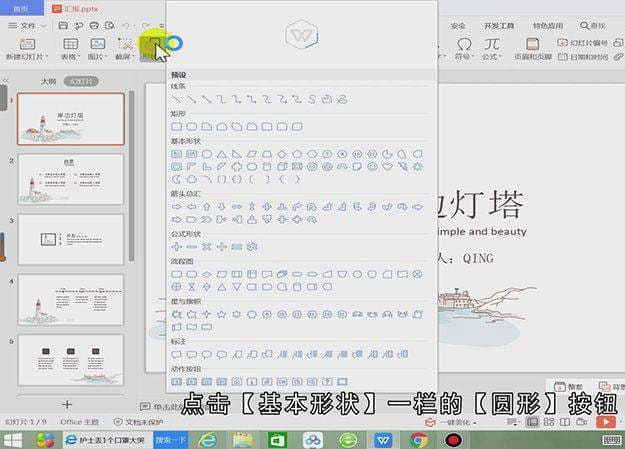Select the four-point star in 星与旗帜
Image resolution: width=625 pixels, height=449 pixels.
(x=206, y=314)
